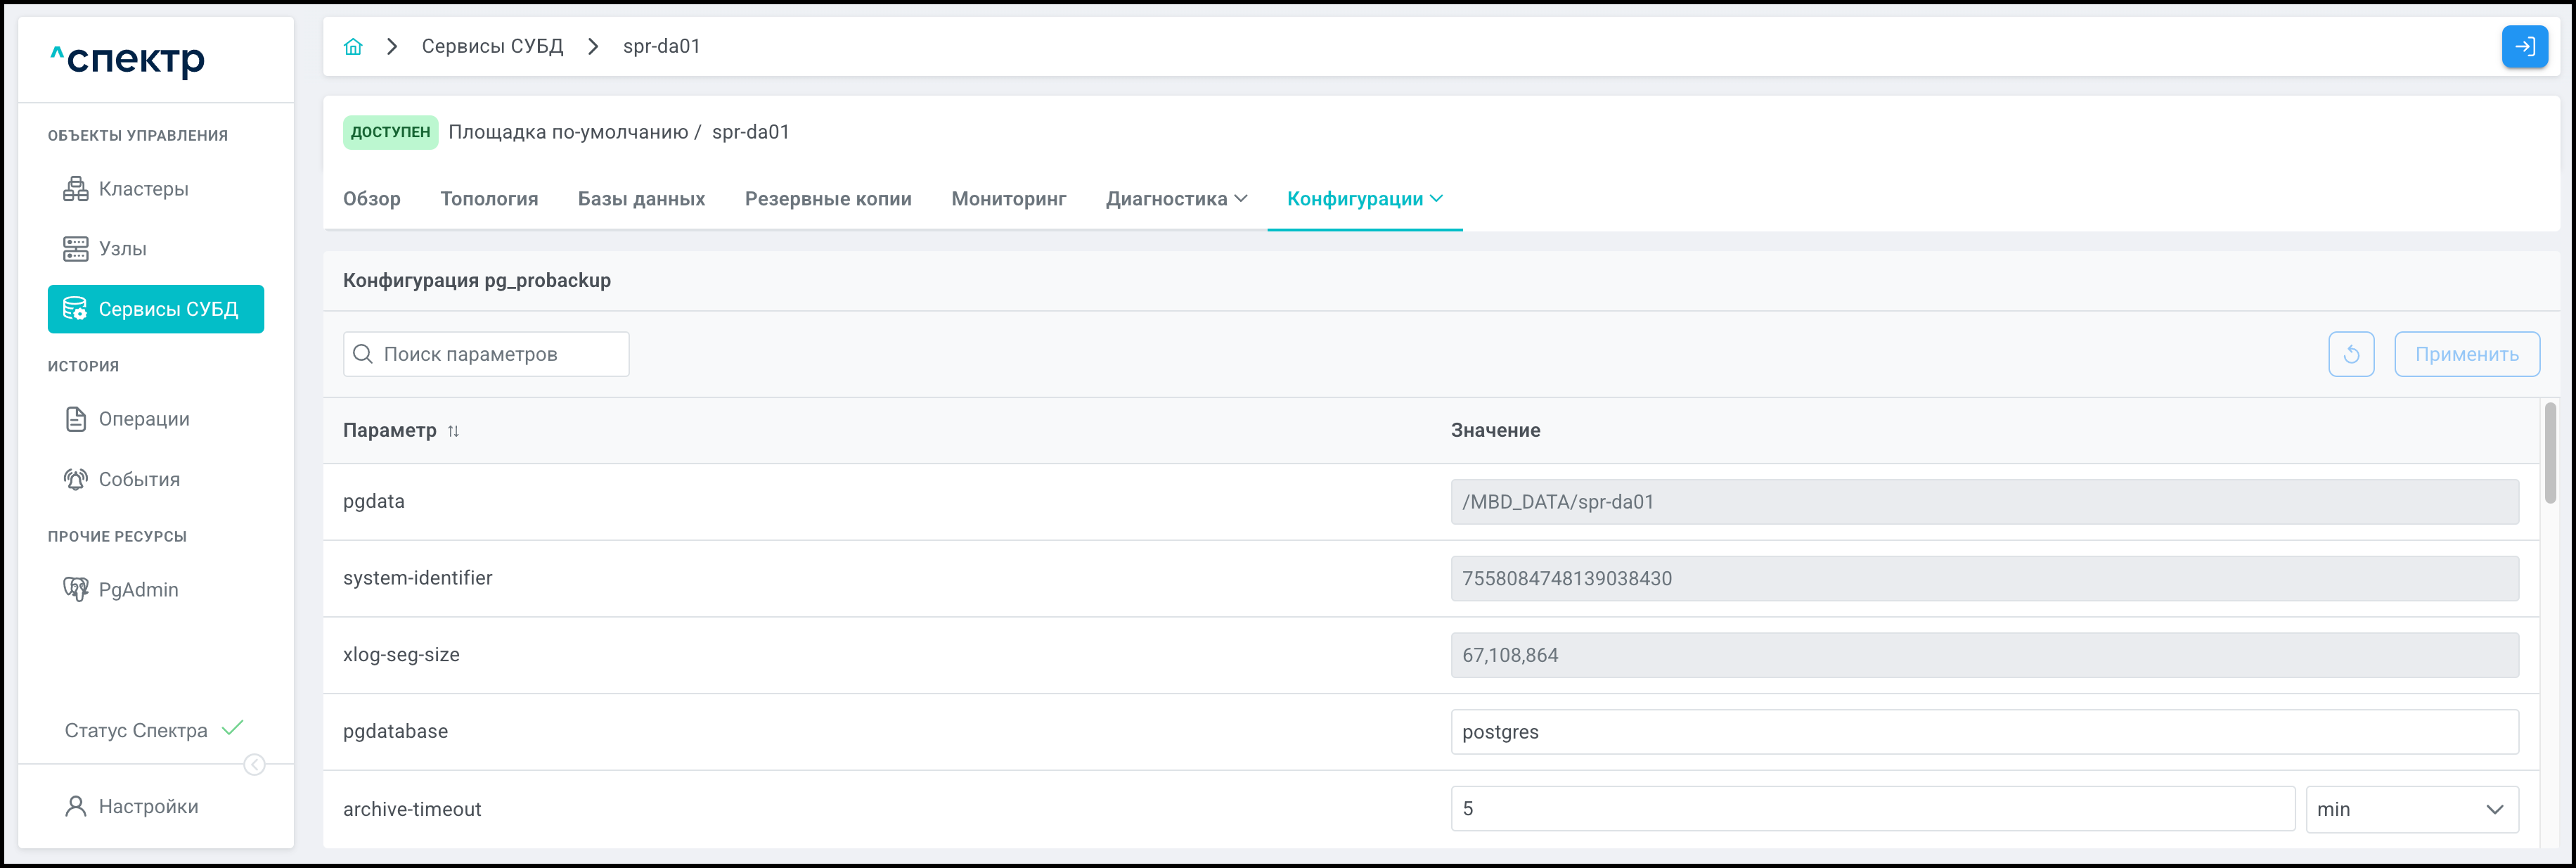Click the pgdatabase value field
This screenshot has height=868, width=2576.
coord(1984,732)
